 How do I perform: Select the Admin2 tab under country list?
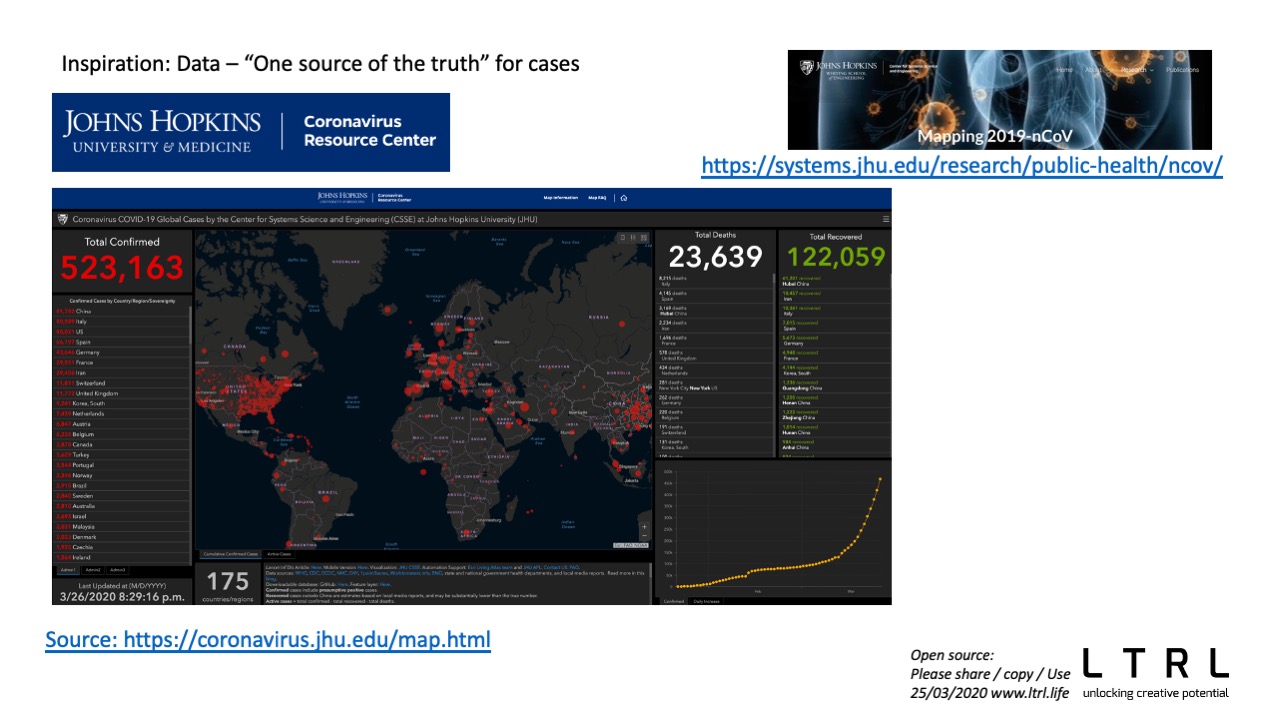point(93,570)
